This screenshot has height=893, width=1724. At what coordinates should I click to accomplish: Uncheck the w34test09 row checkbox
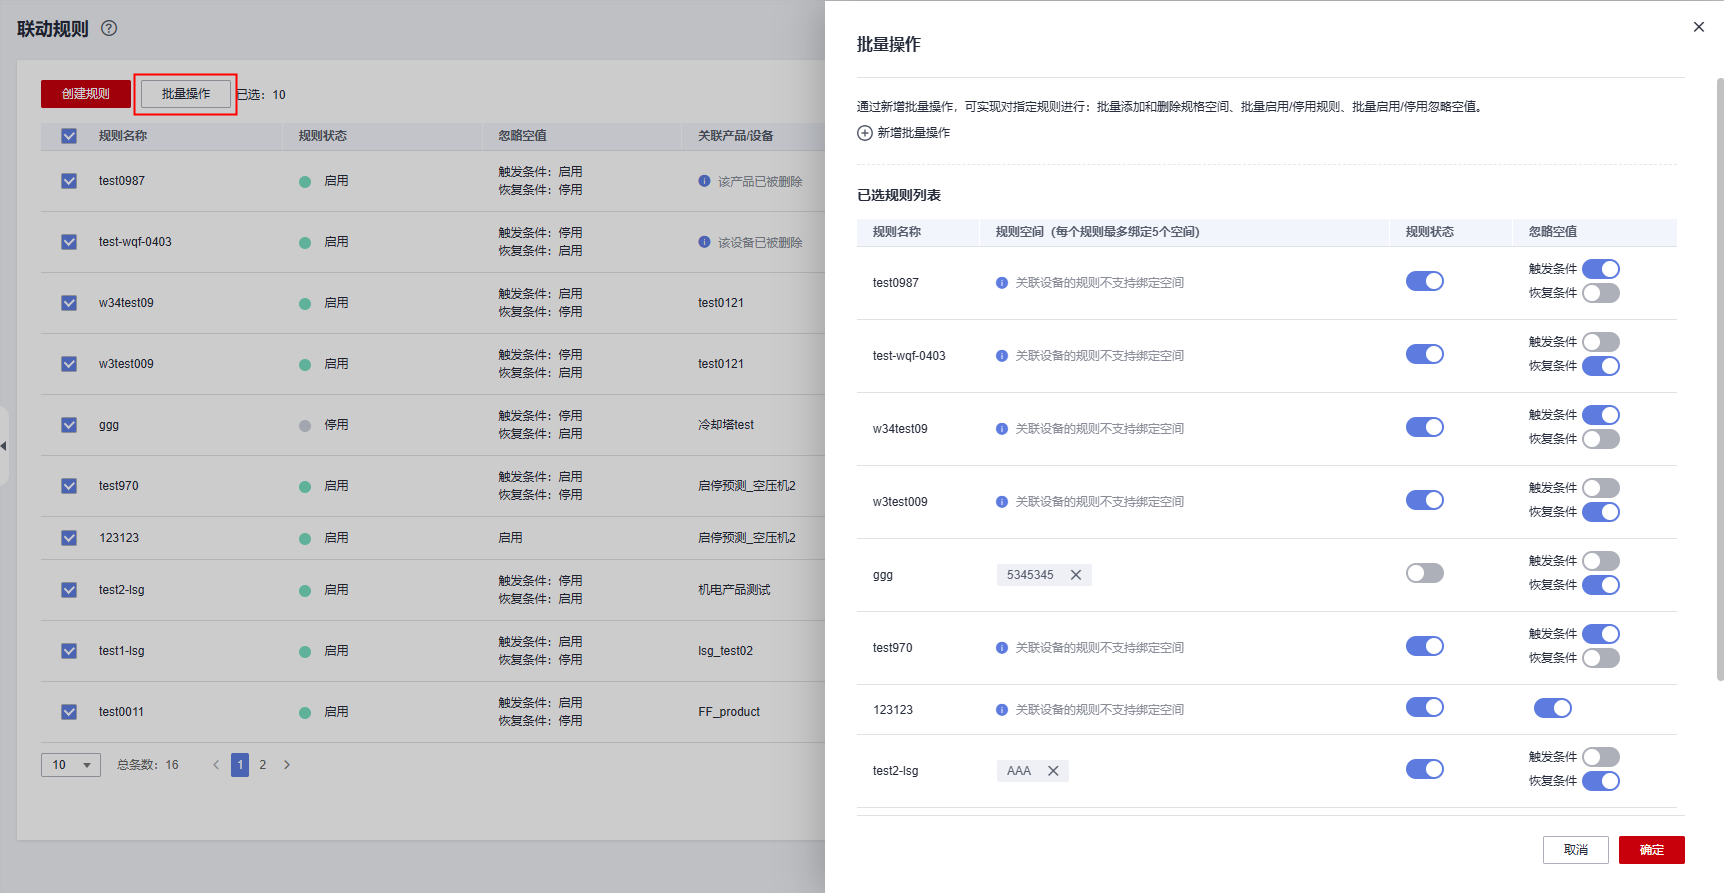tap(69, 303)
